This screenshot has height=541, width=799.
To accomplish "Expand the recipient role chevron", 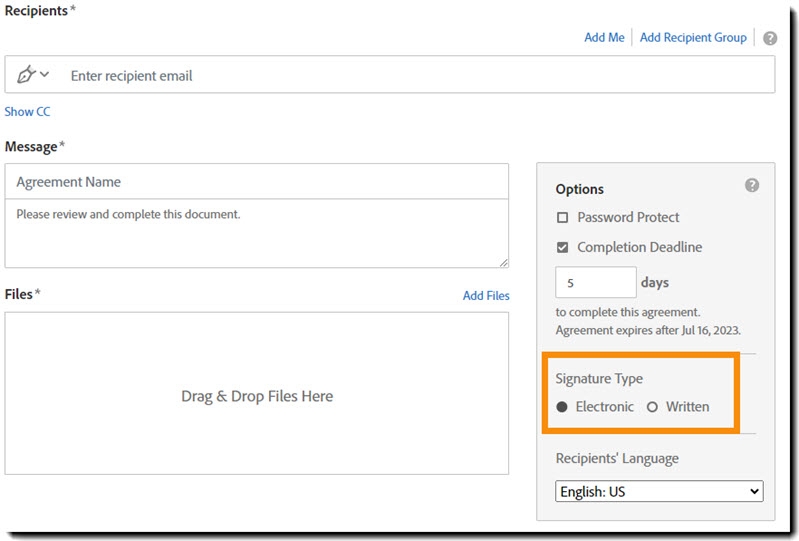I will click(44, 75).
